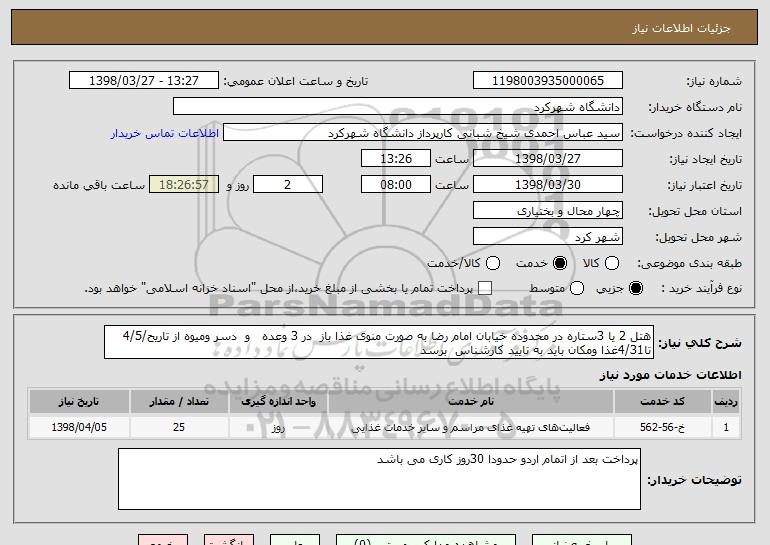Click the remaining days field showing 2
Screen dimensions: 770x545
288,185
